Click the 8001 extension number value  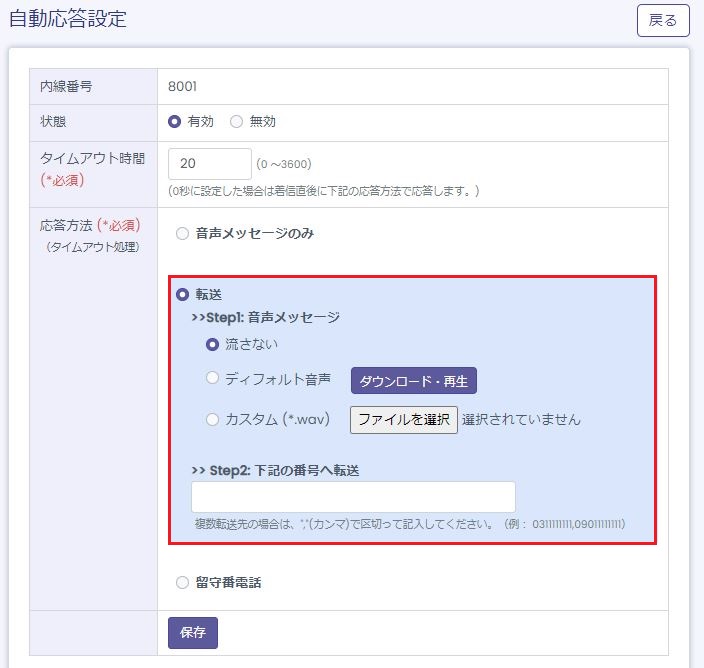point(182,87)
